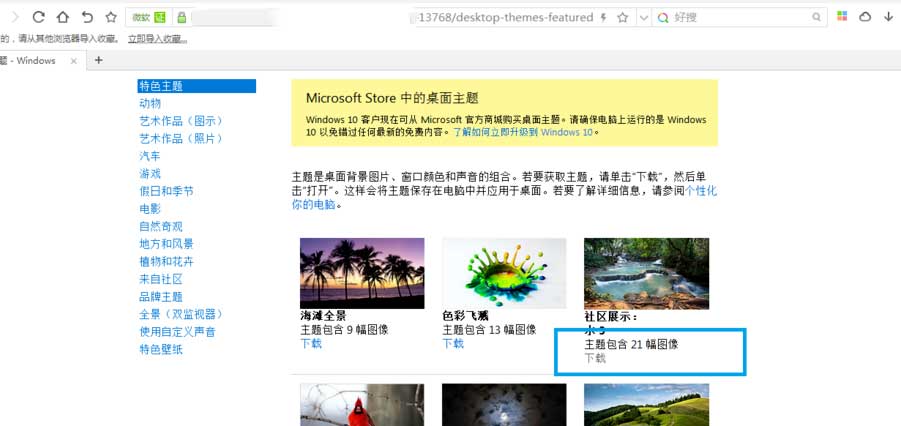Open the 动物 theme category
Screen dimensions: 901x426
150,103
